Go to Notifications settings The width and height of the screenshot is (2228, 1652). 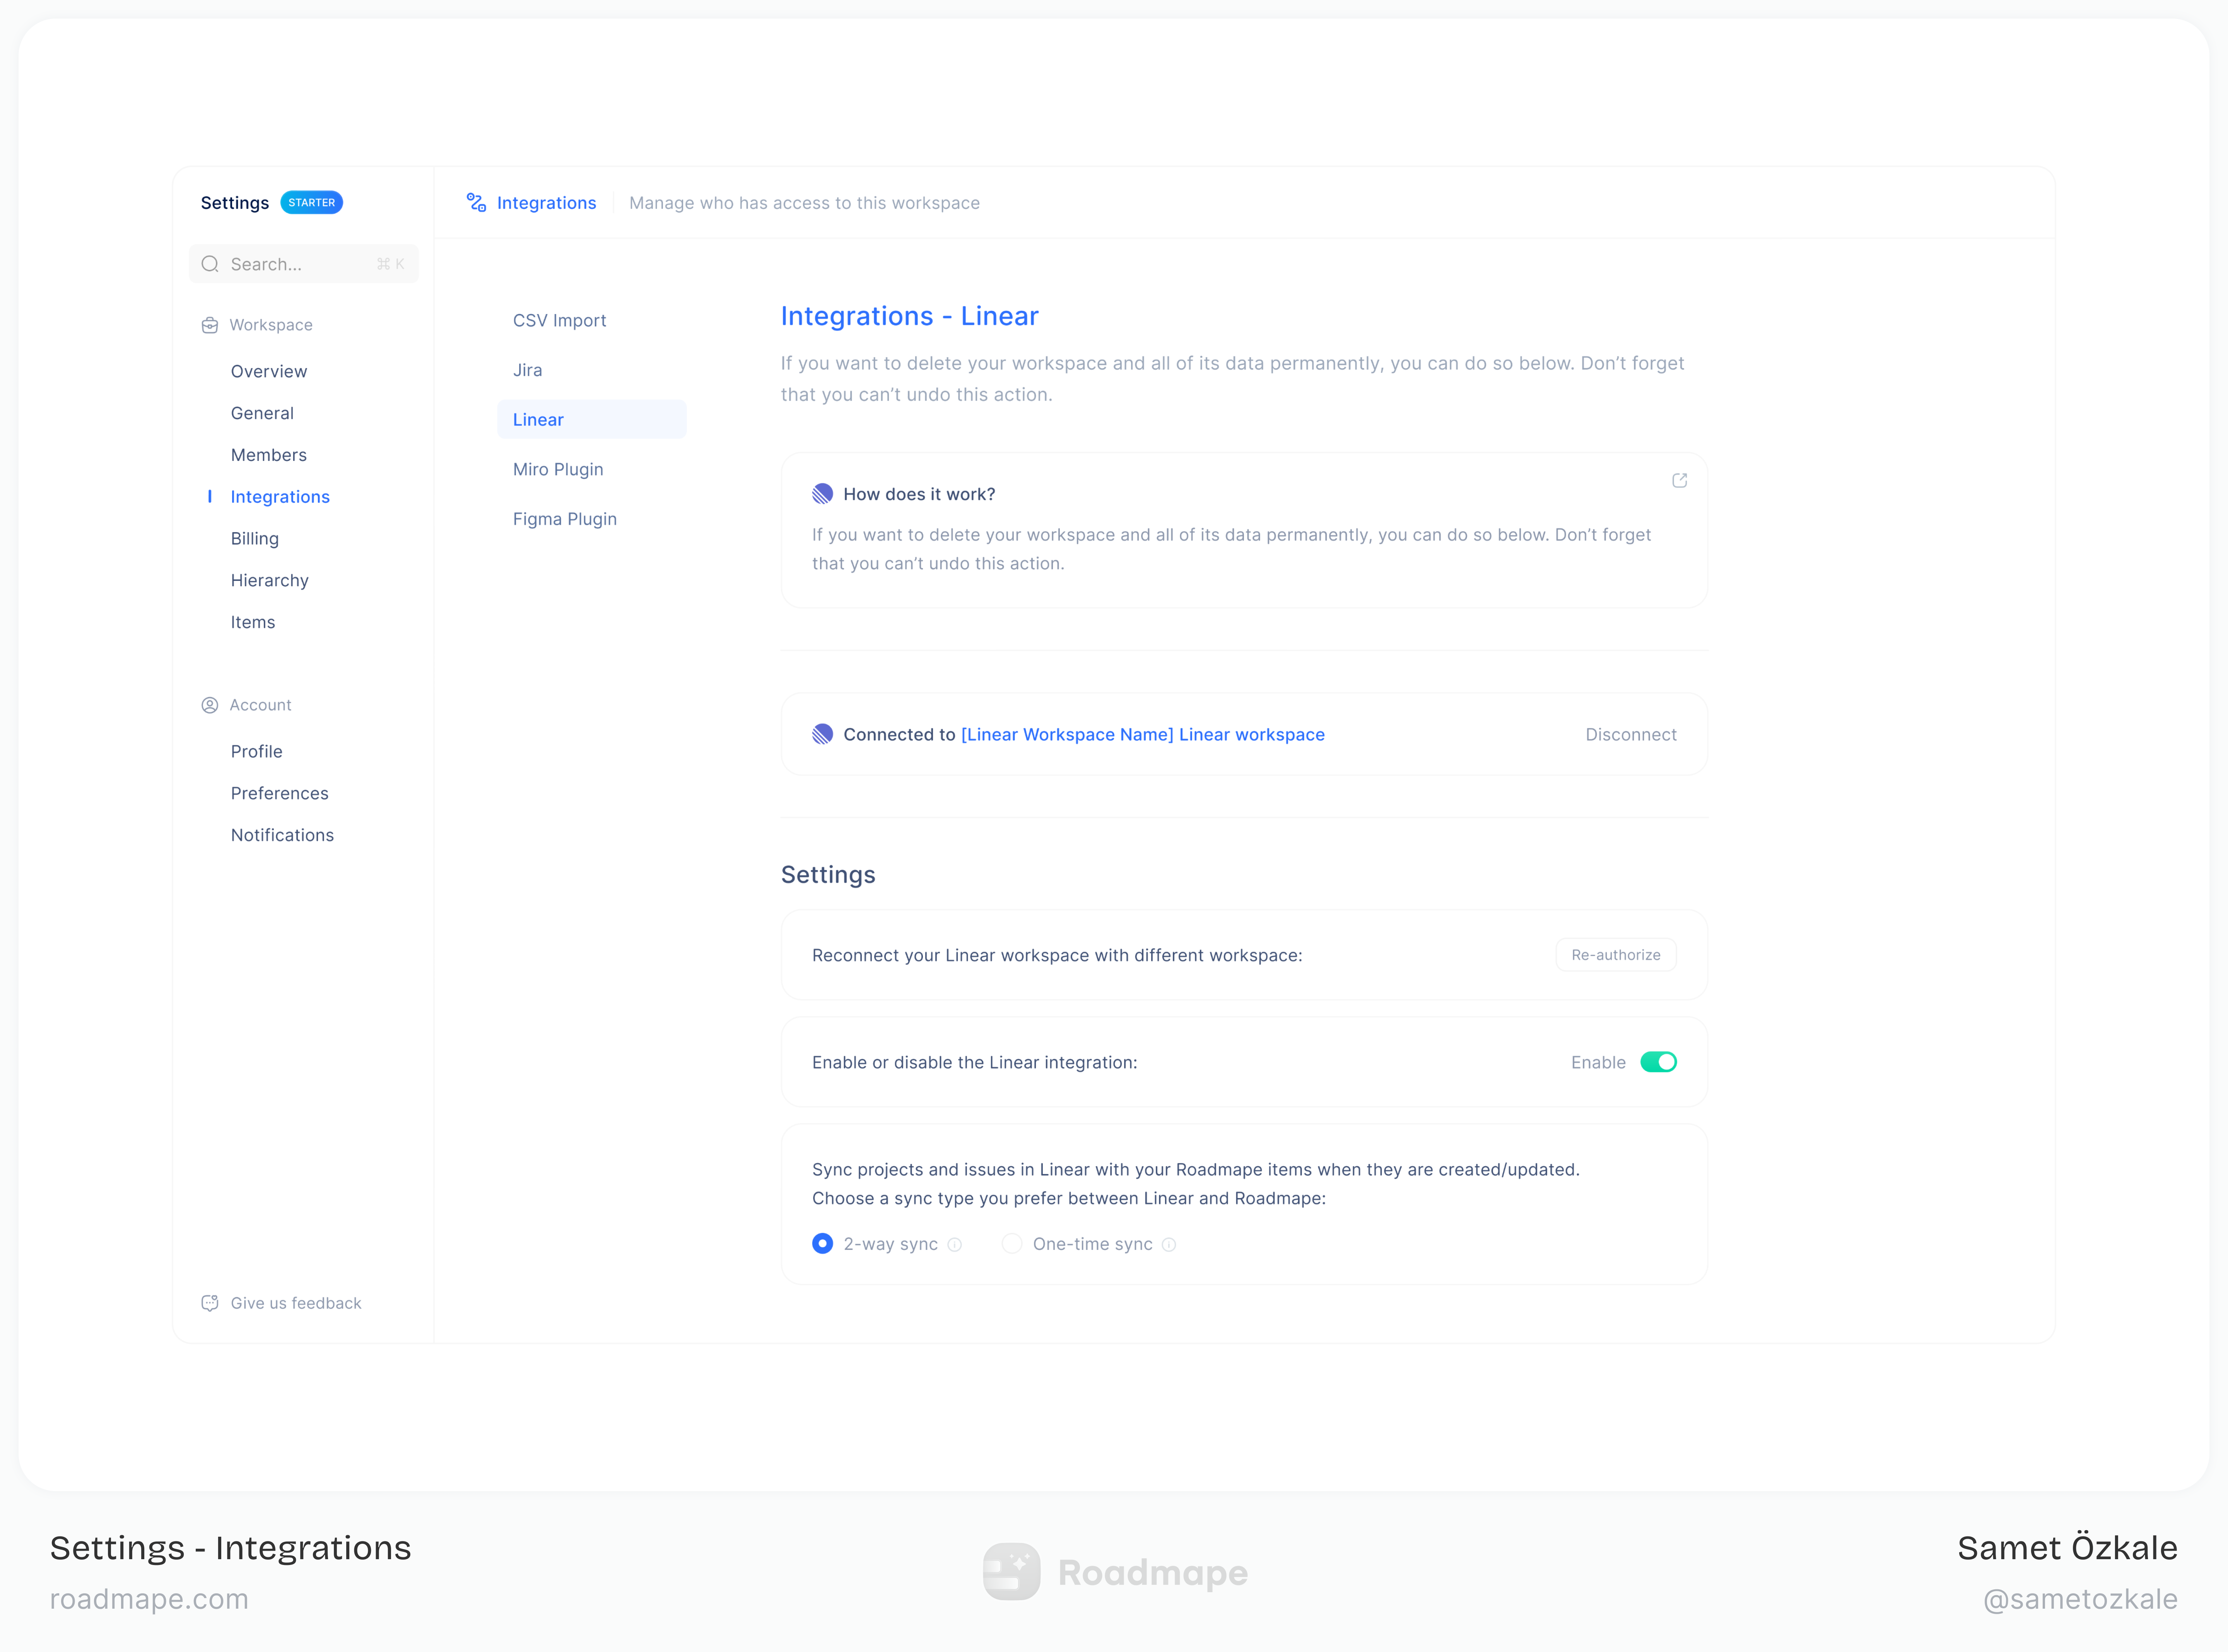click(282, 835)
